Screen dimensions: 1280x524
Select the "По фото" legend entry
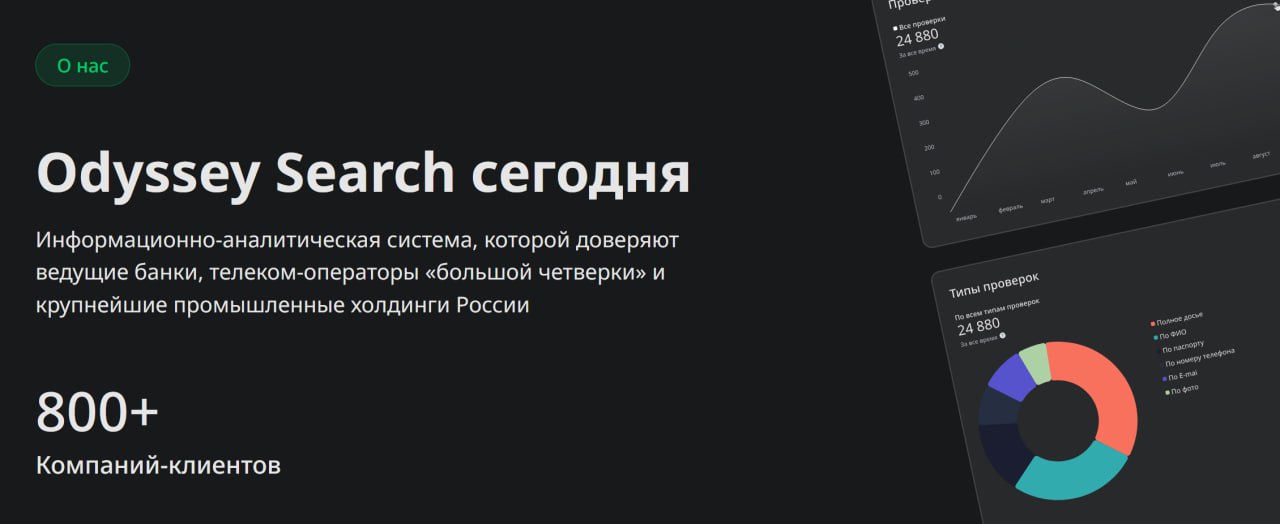click(x=1182, y=389)
